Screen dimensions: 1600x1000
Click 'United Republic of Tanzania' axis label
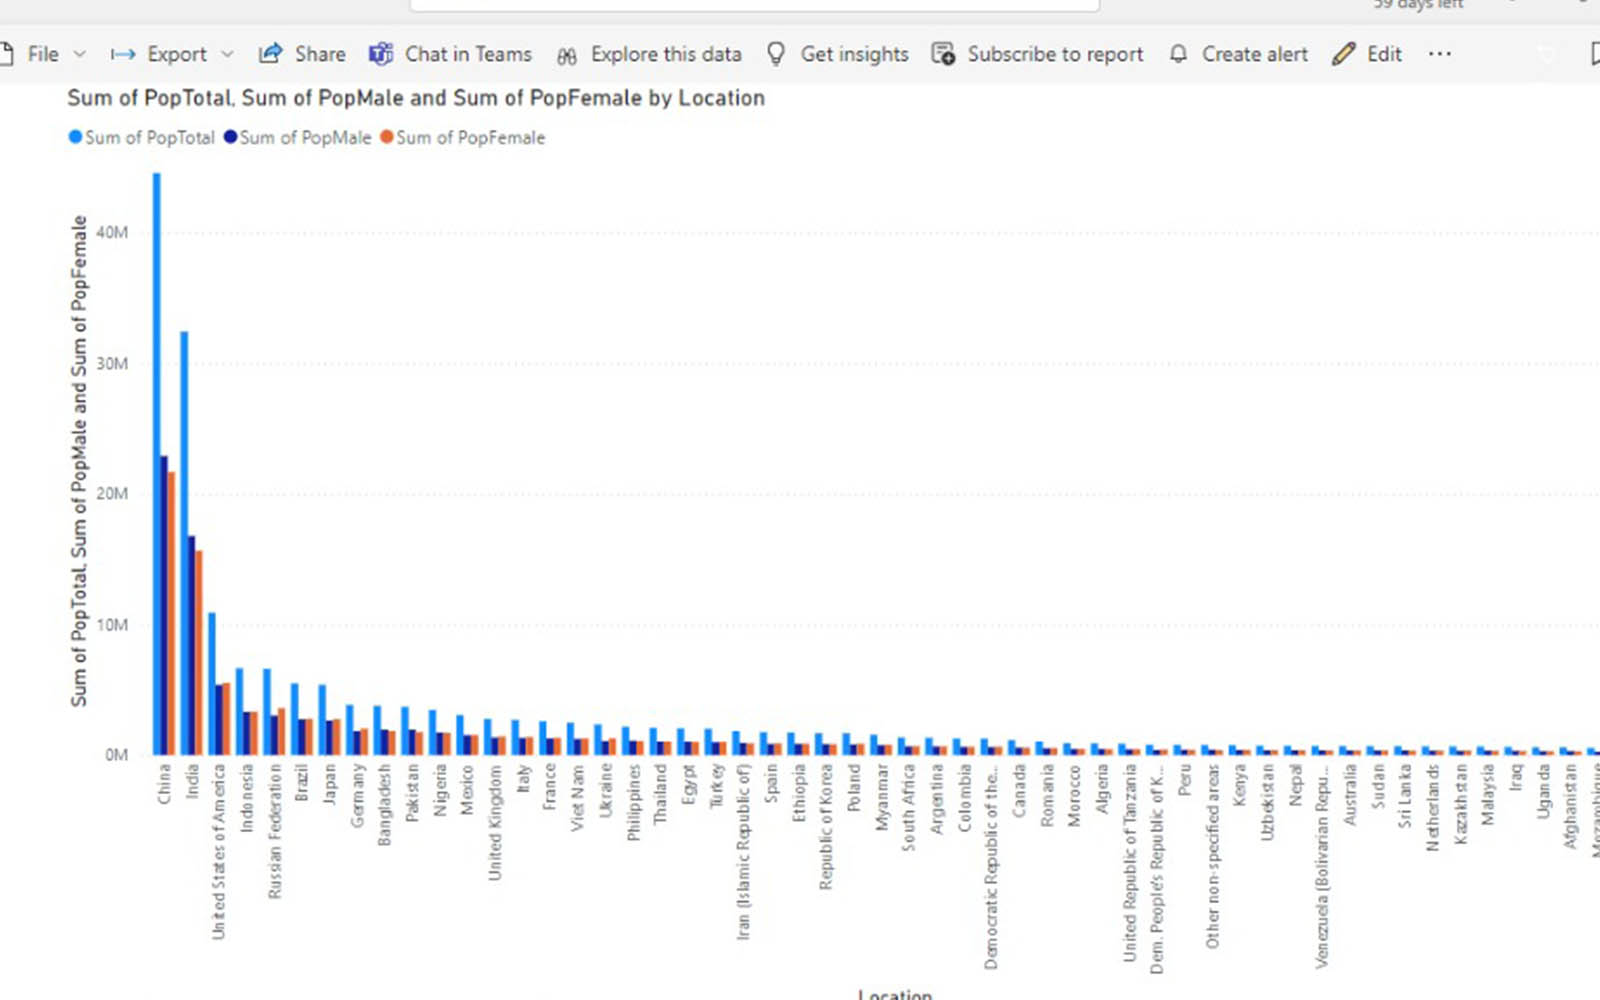[1130, 863]
